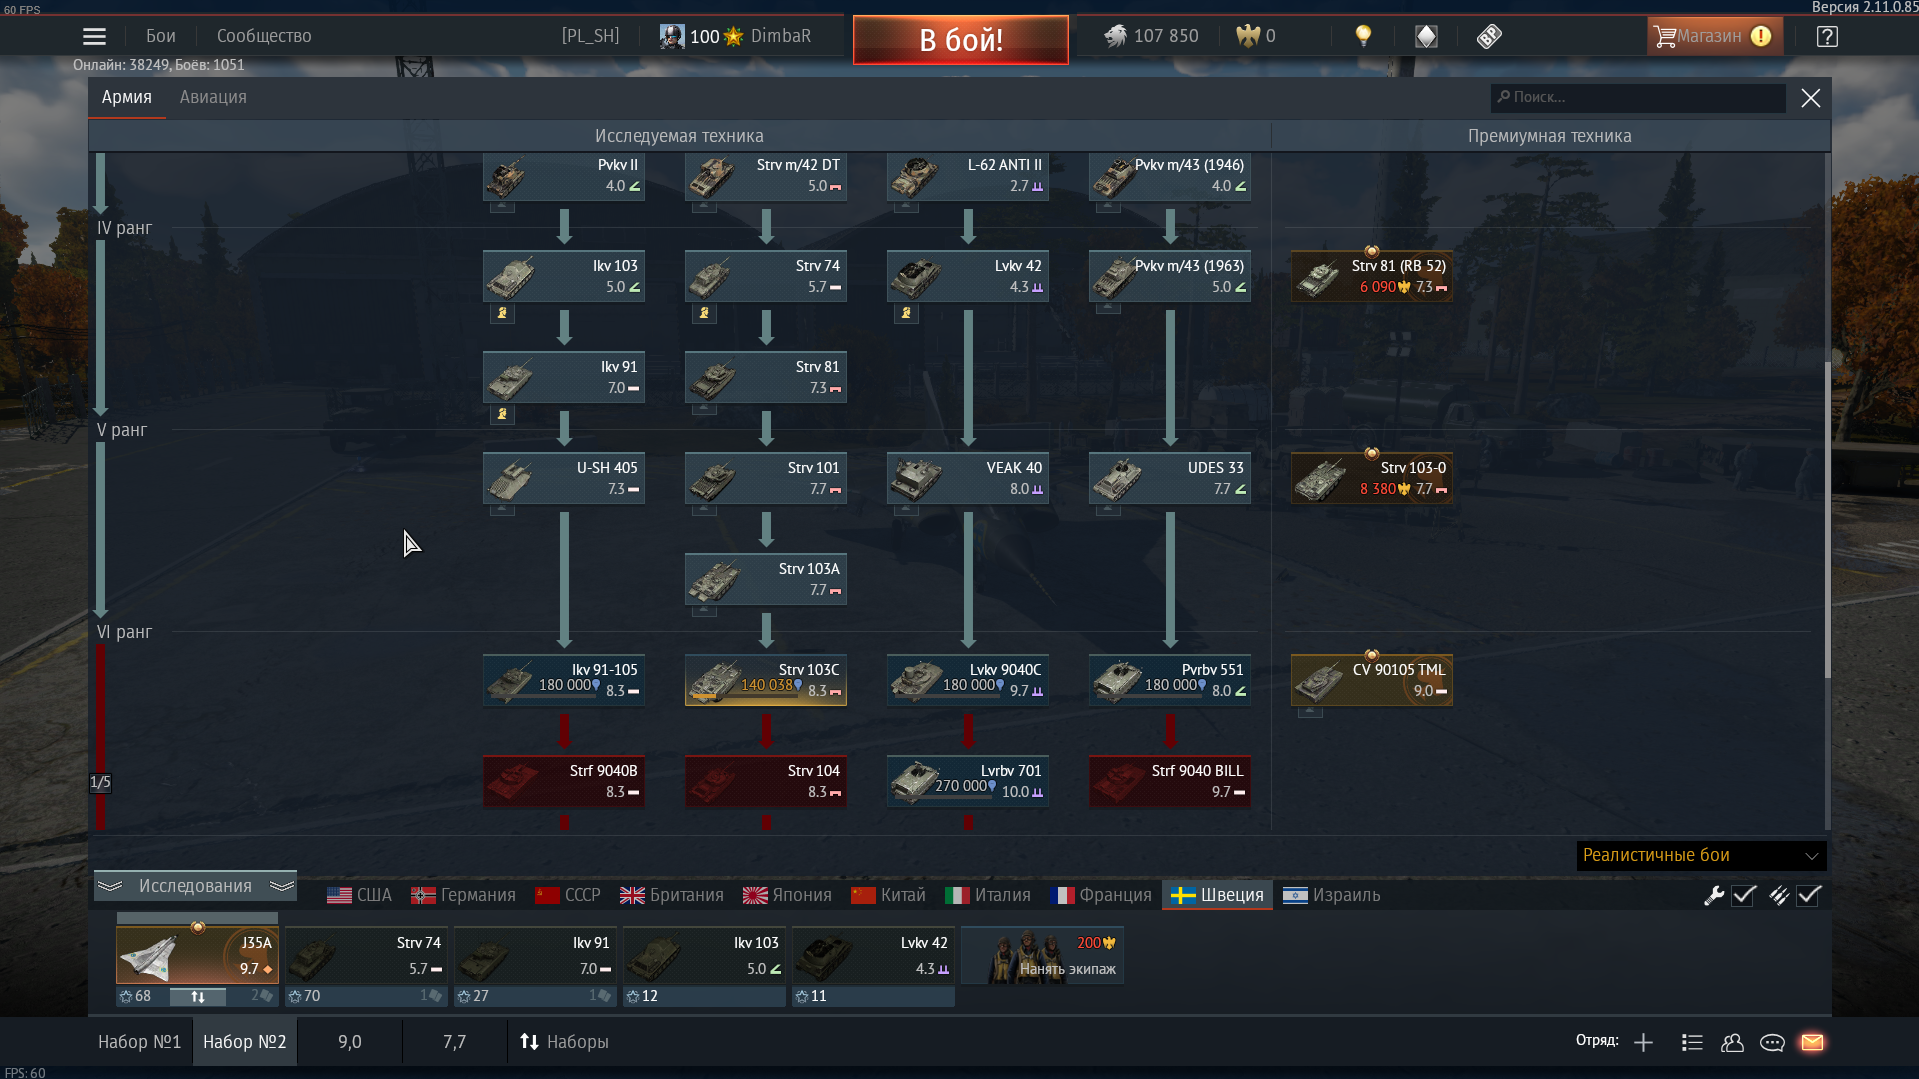Open the Бои menu
Viewport: 1919px width, 1079px height.
(x=161, y=36)
